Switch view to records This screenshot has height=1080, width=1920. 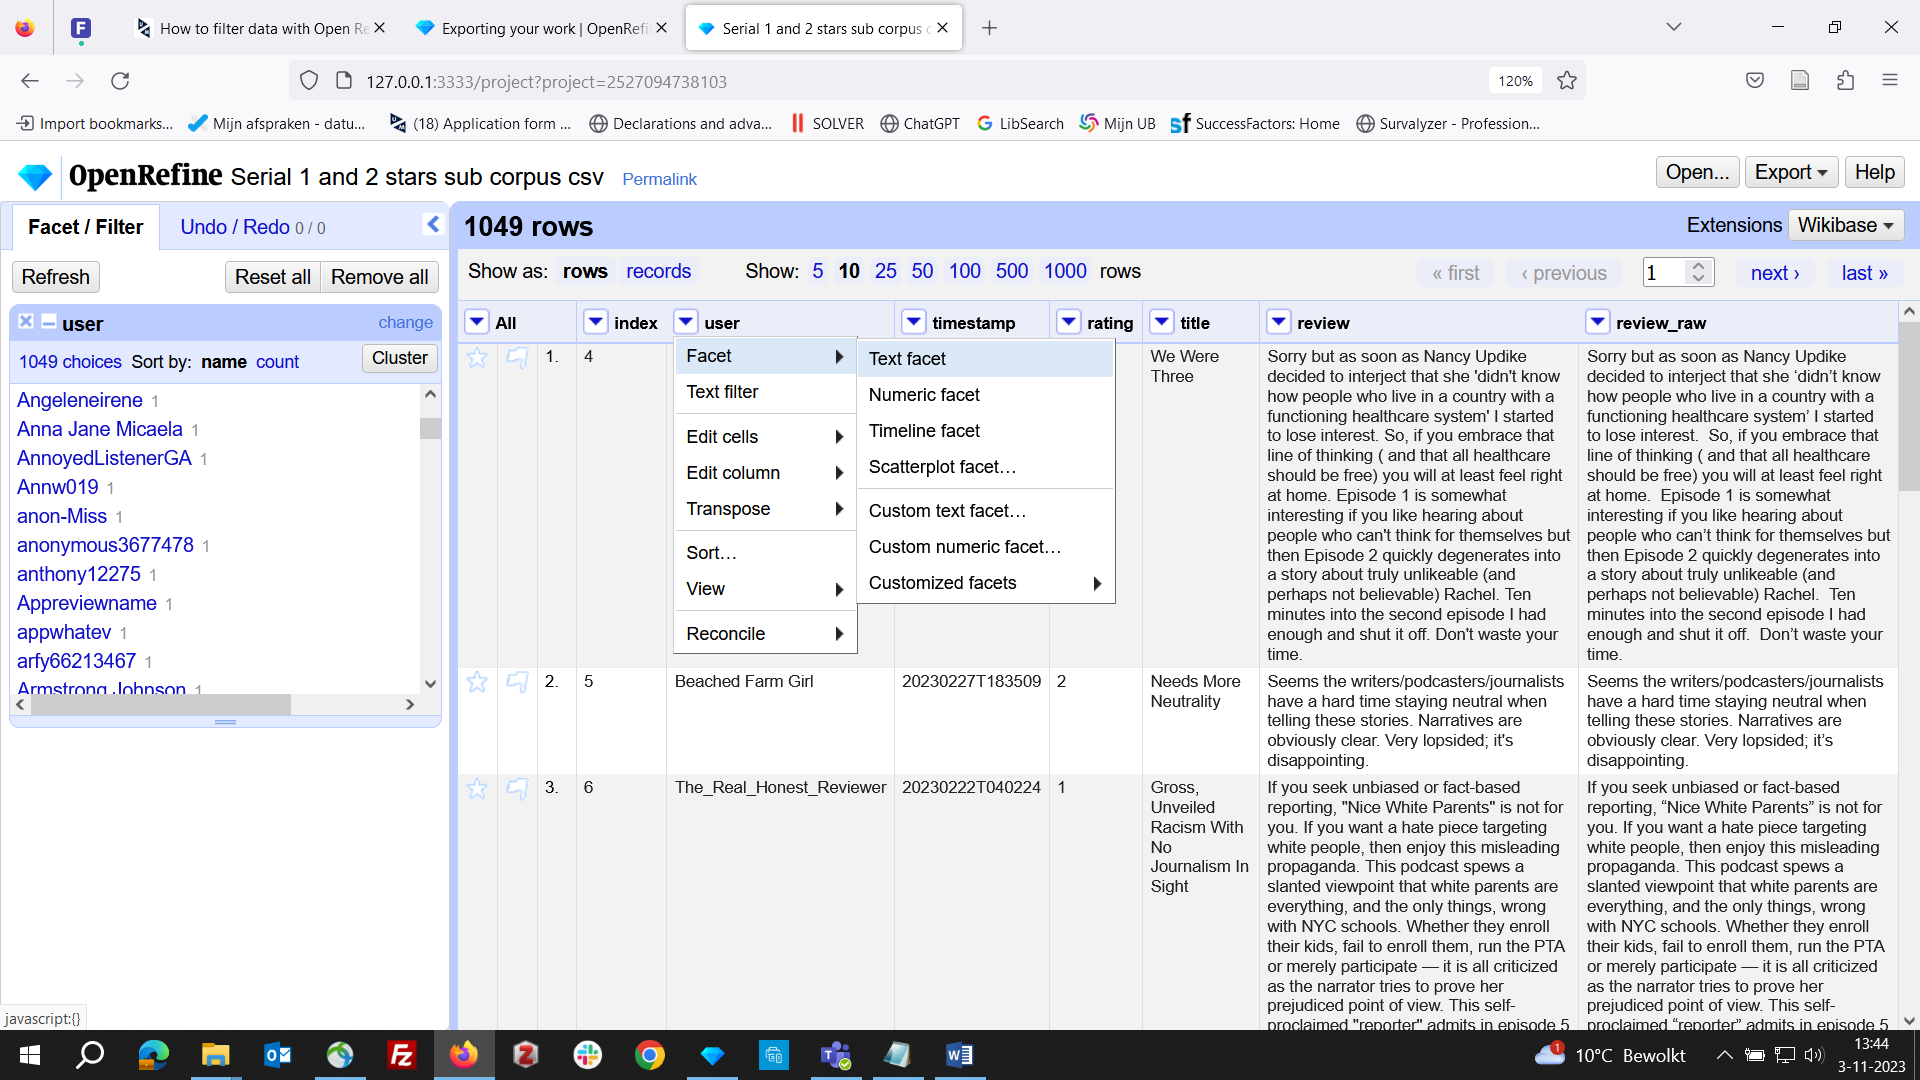click(658, 271)
